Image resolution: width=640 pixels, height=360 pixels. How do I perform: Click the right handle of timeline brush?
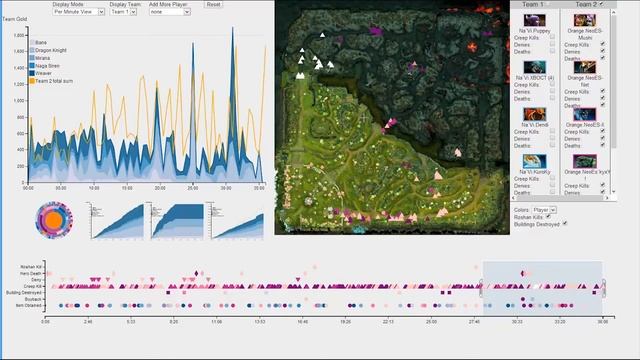click(604, 288)
